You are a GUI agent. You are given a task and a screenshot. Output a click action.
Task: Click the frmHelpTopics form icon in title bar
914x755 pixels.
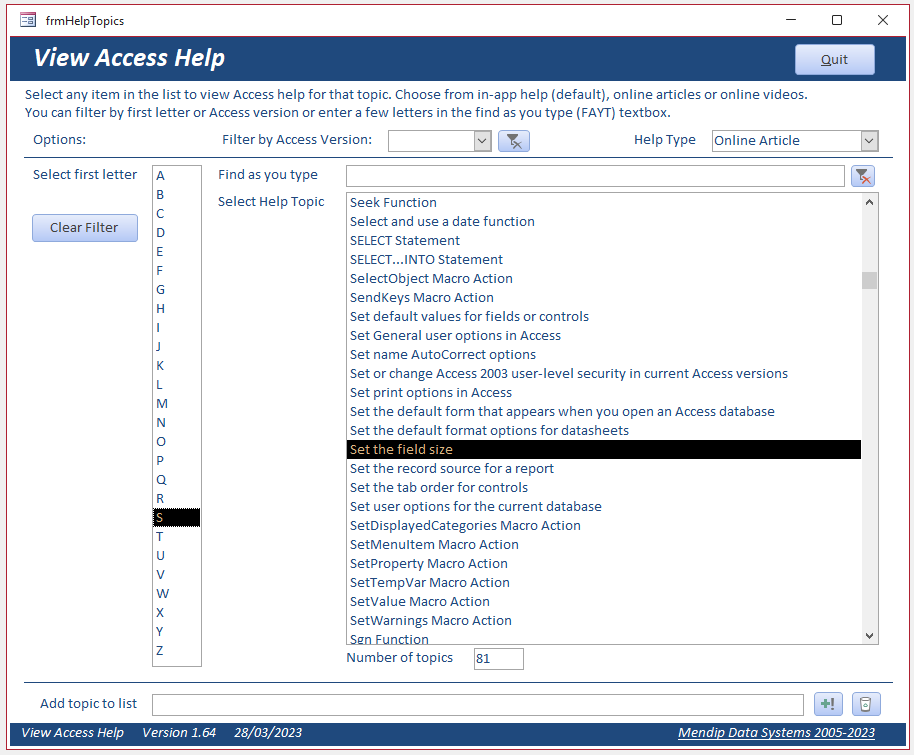28,20
